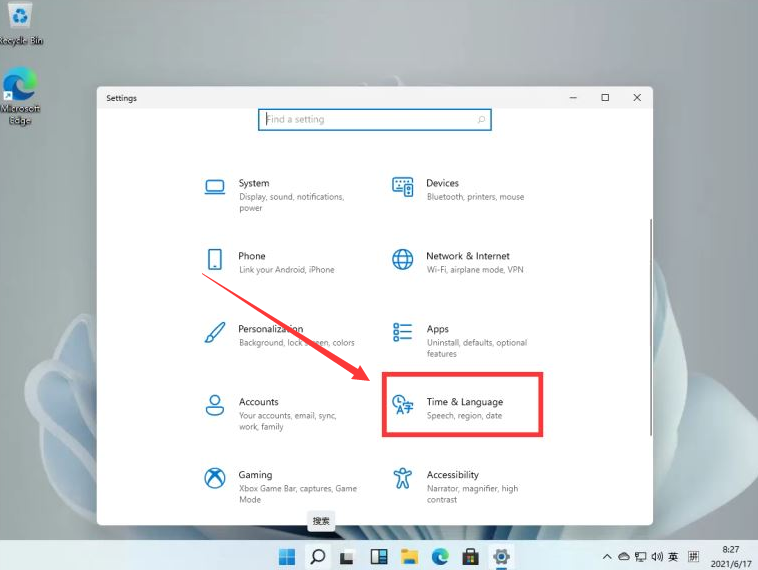Screen dimensions: 758x570
Task: Open the volume speaker tray icon
Action: [656, 557]
